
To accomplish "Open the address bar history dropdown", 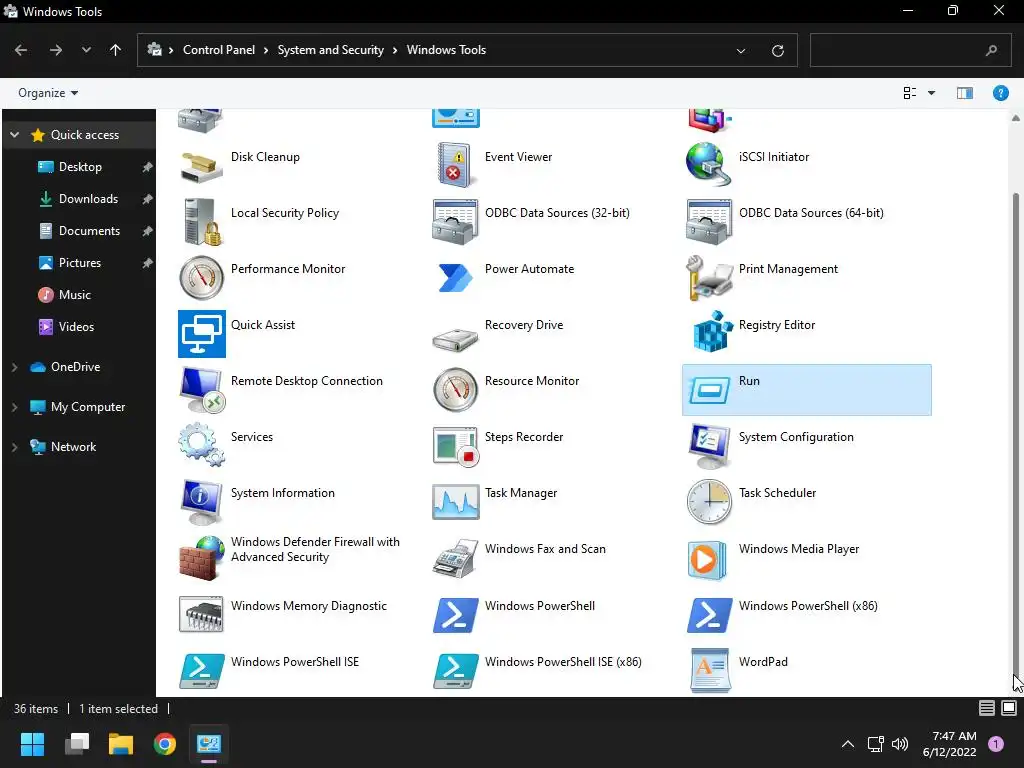I will pyautogui.click(x=741, y=51).
